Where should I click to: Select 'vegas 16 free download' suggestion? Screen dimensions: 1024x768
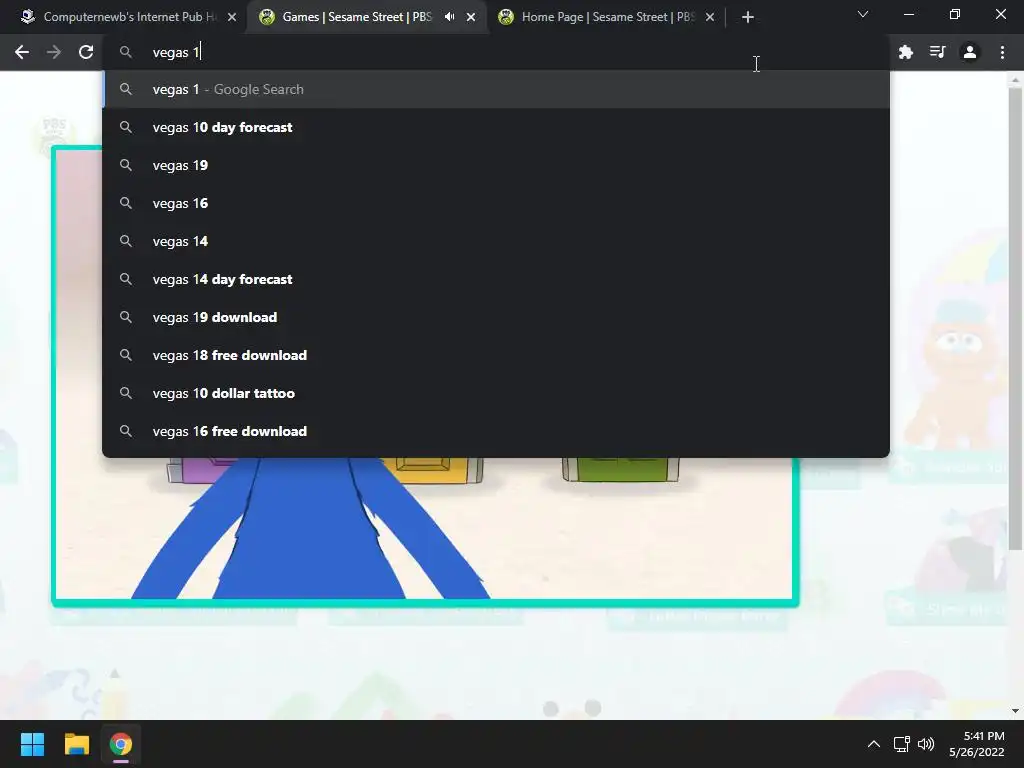tap(496, 431)
